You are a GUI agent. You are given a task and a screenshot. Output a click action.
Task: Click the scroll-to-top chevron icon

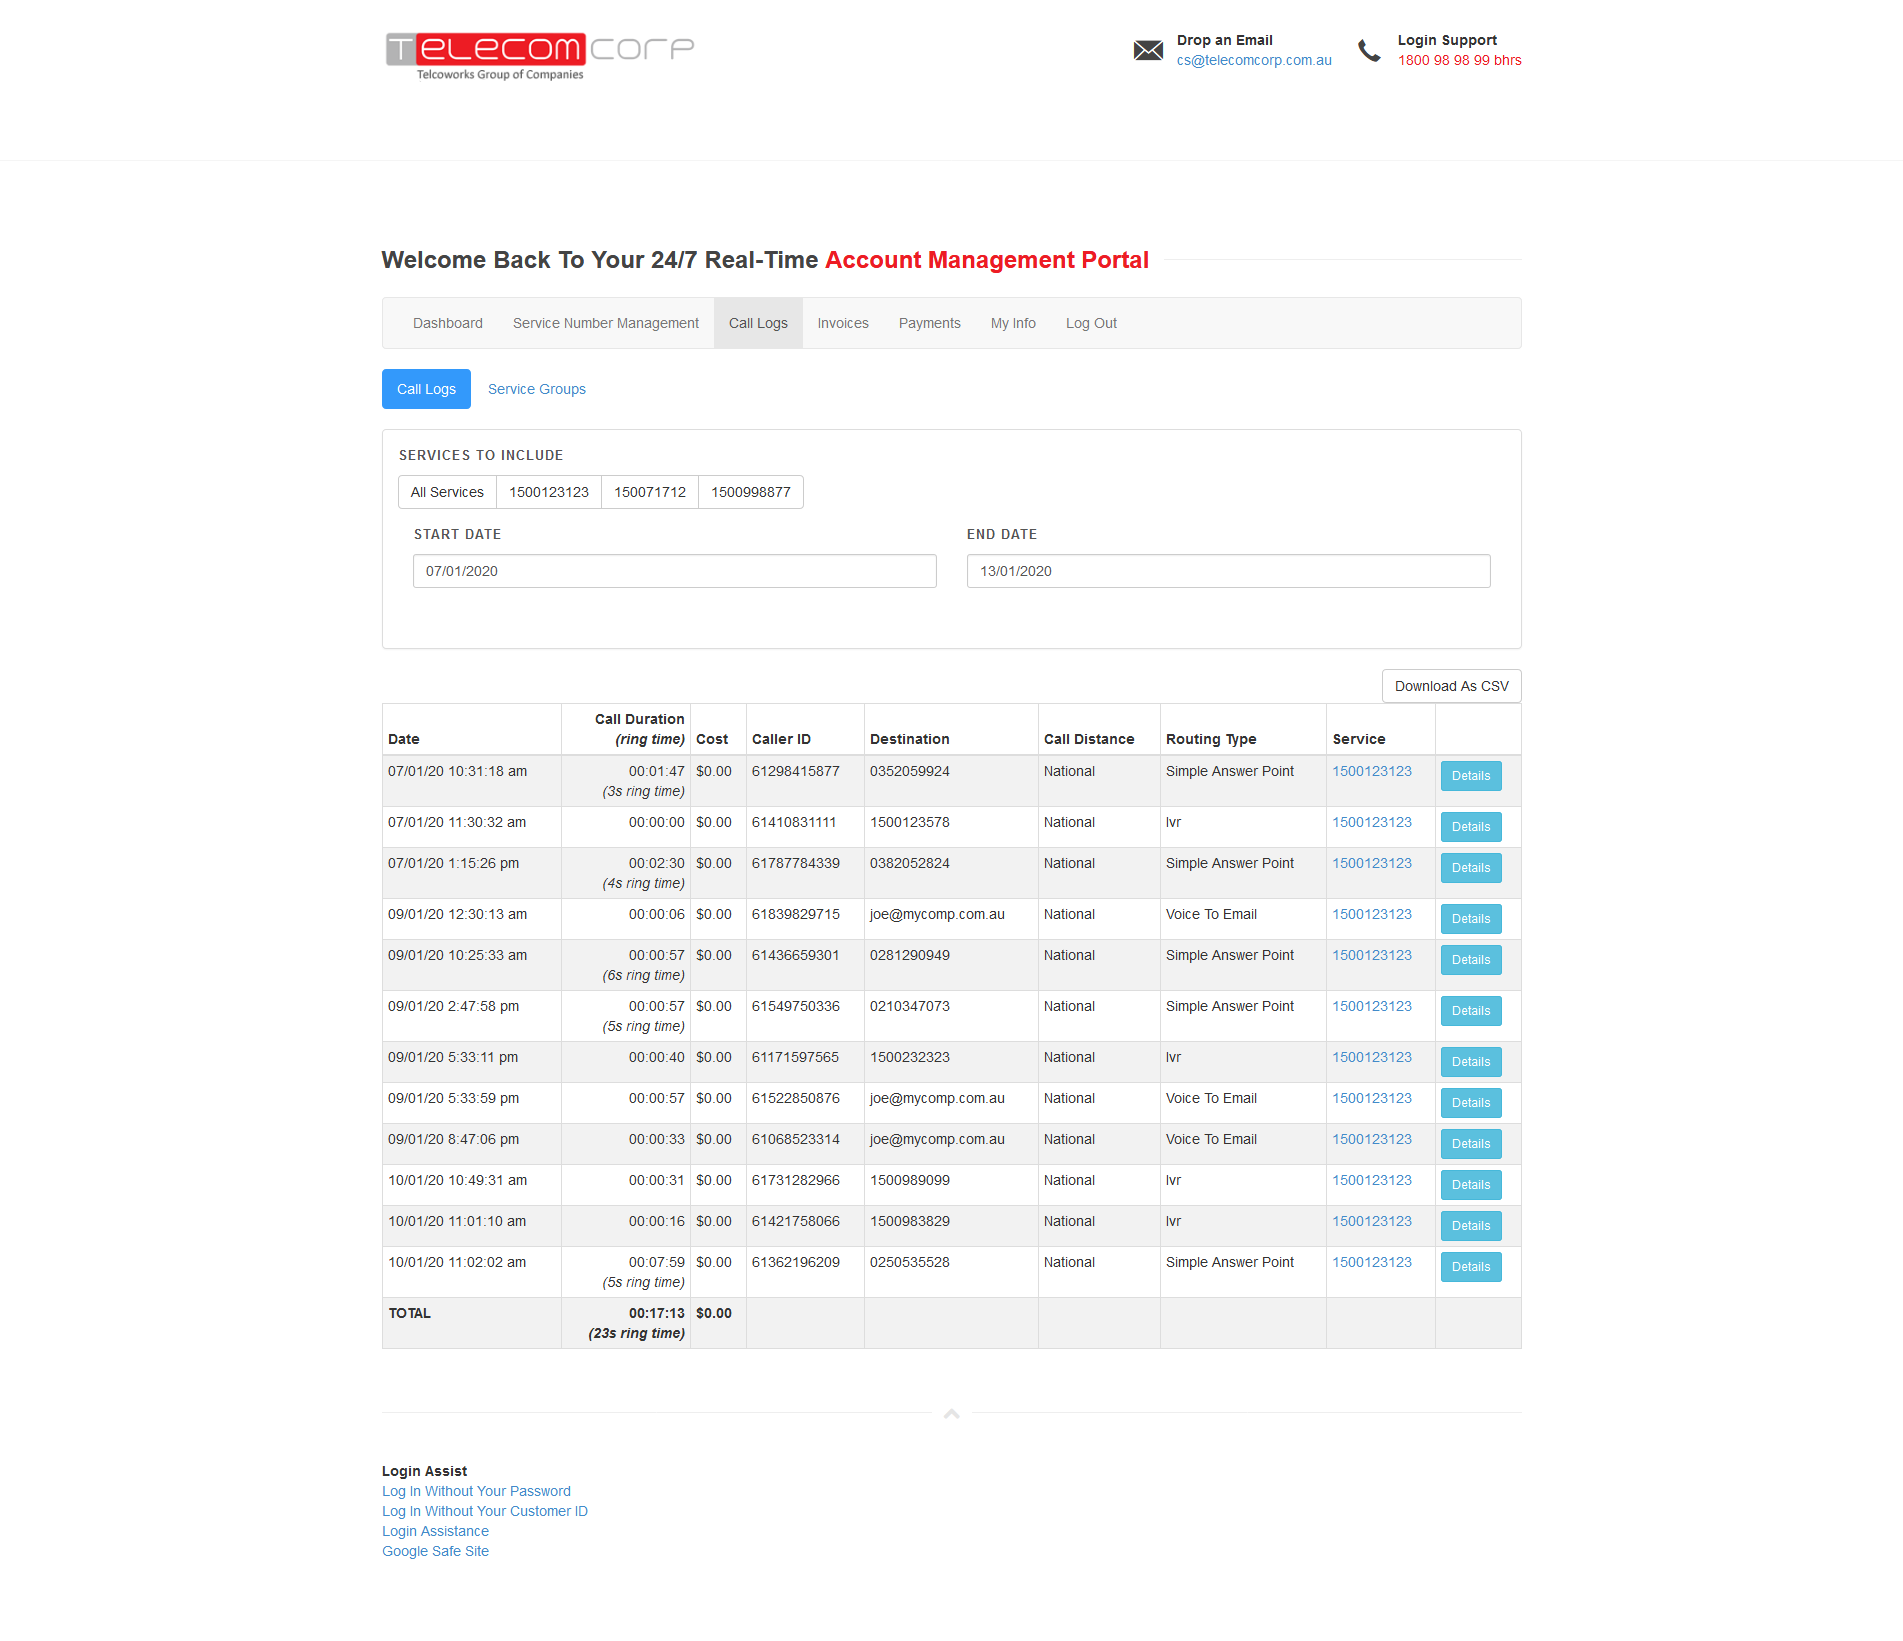(951, 1413)
